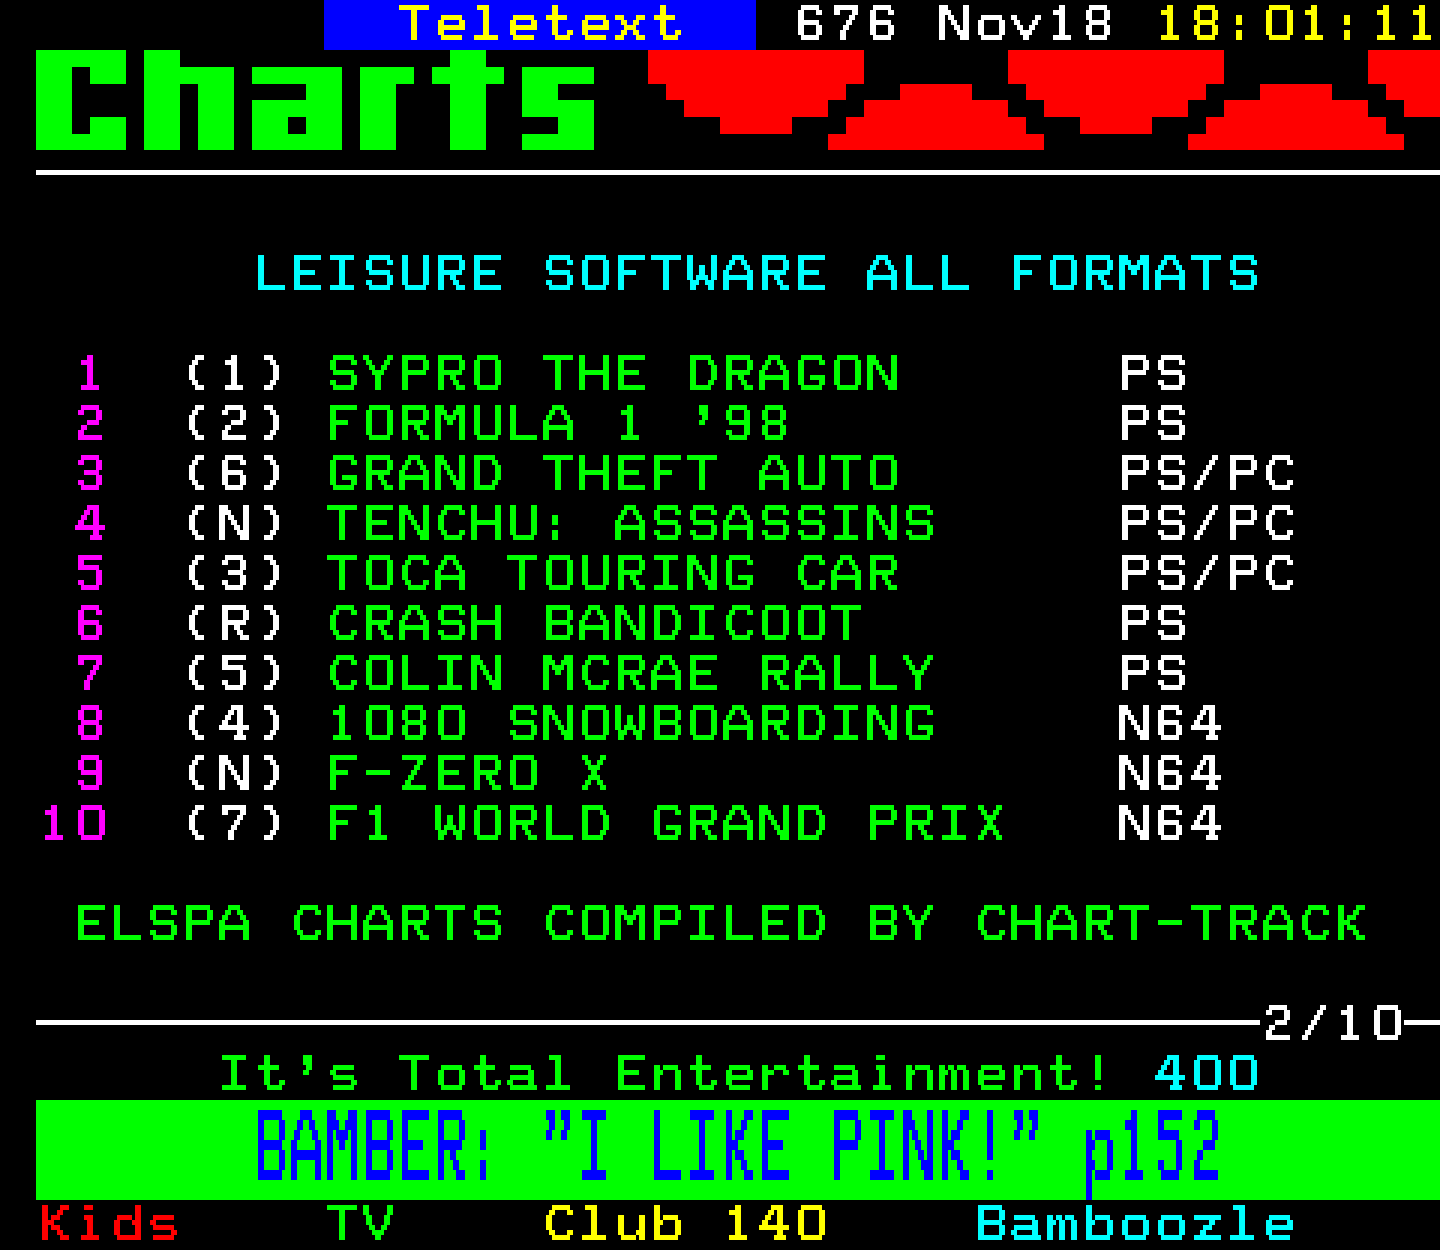The image size is (1440, 1250).
Task: Select GRAND THEFT AUTO chart entry
Action: tap(614, 474)
